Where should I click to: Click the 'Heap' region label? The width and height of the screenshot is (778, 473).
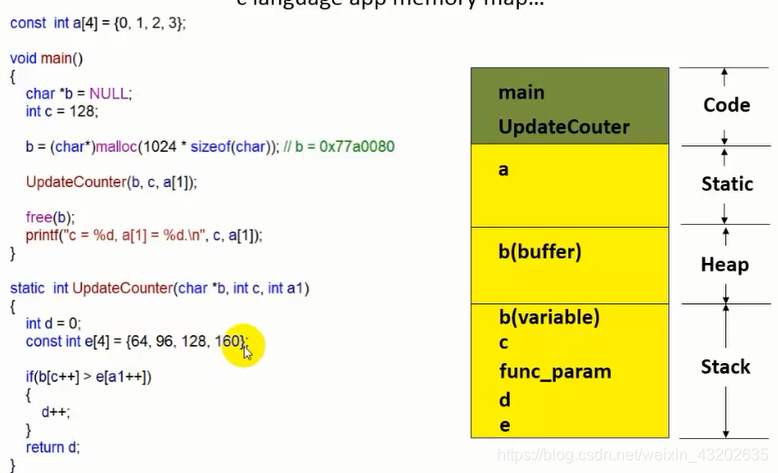click(725, 265)
